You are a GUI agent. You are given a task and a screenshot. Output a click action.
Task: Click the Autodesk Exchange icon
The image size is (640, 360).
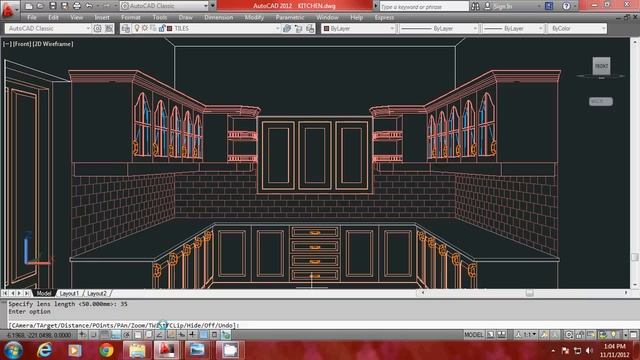(549, 6)
